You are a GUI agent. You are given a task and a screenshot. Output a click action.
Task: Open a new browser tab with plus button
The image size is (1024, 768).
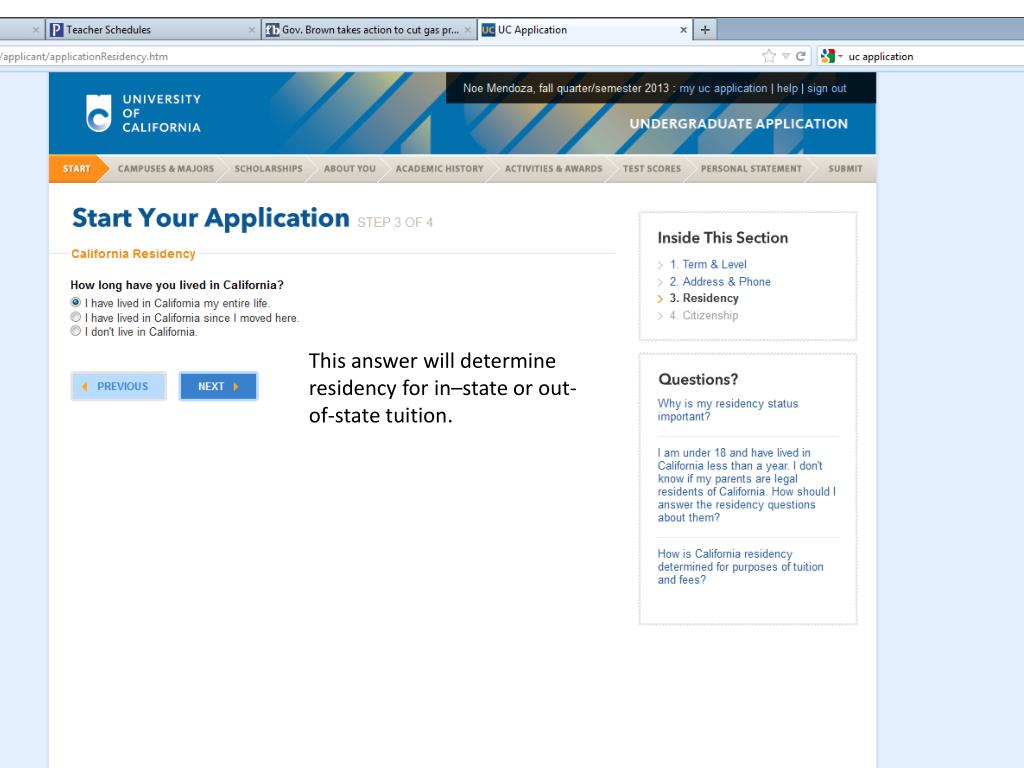tap(705, 29)
